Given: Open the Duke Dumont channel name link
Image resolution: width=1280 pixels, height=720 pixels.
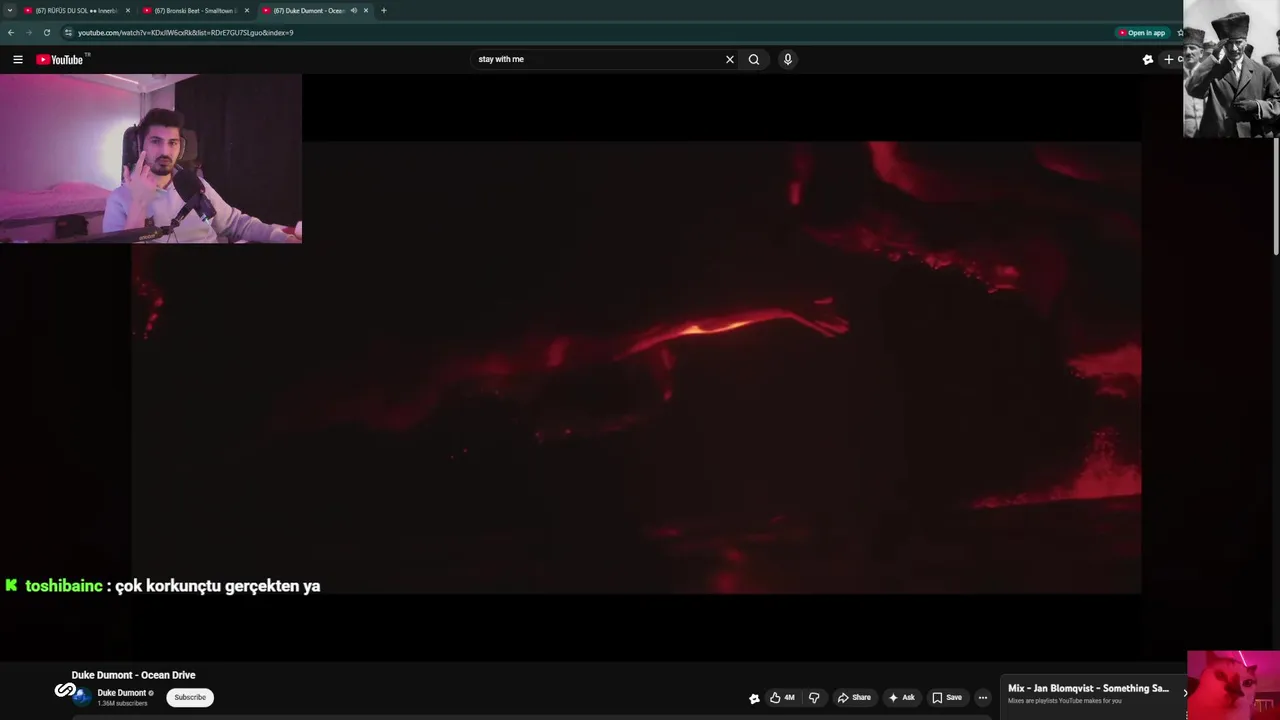Looking at the screenshot, I should pyautogui.click(x=122, y=693).
